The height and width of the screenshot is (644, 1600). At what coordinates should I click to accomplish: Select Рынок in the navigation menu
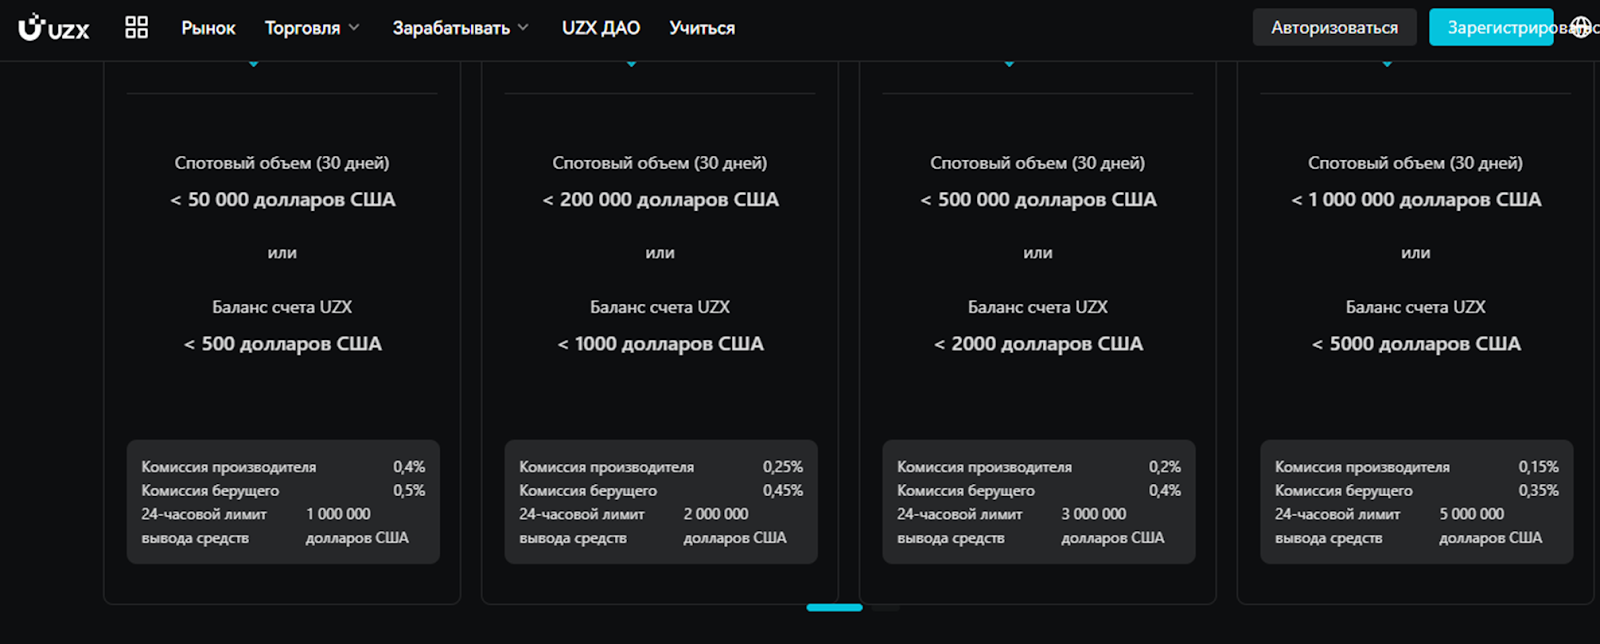pyautogui.click(x=208, y=28)
